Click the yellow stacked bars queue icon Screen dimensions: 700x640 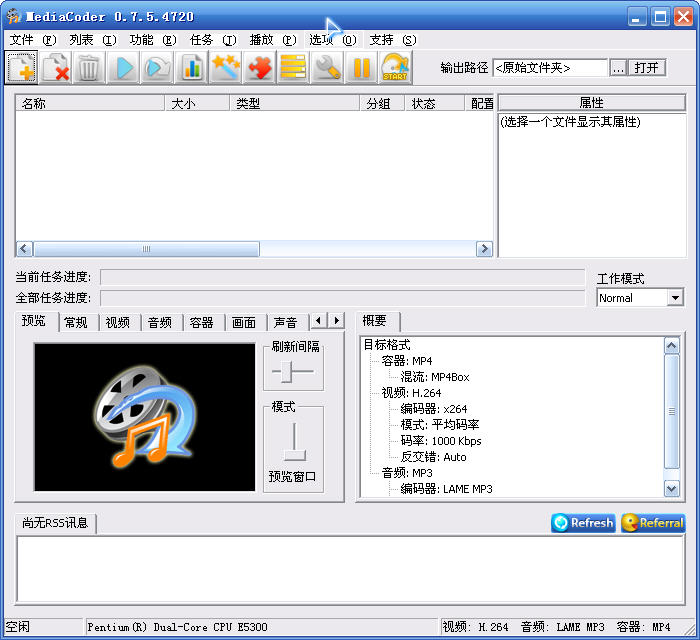pos(293,68)
